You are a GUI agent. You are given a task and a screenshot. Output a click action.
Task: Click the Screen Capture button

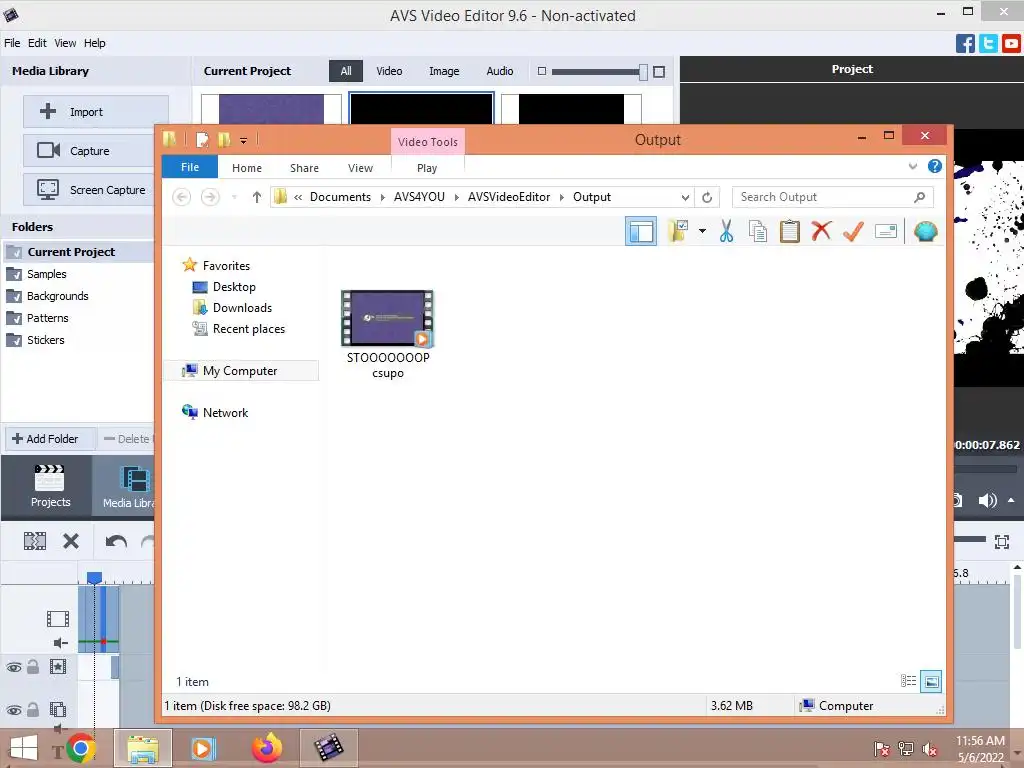pyautogui.click(x=96, y=190)
